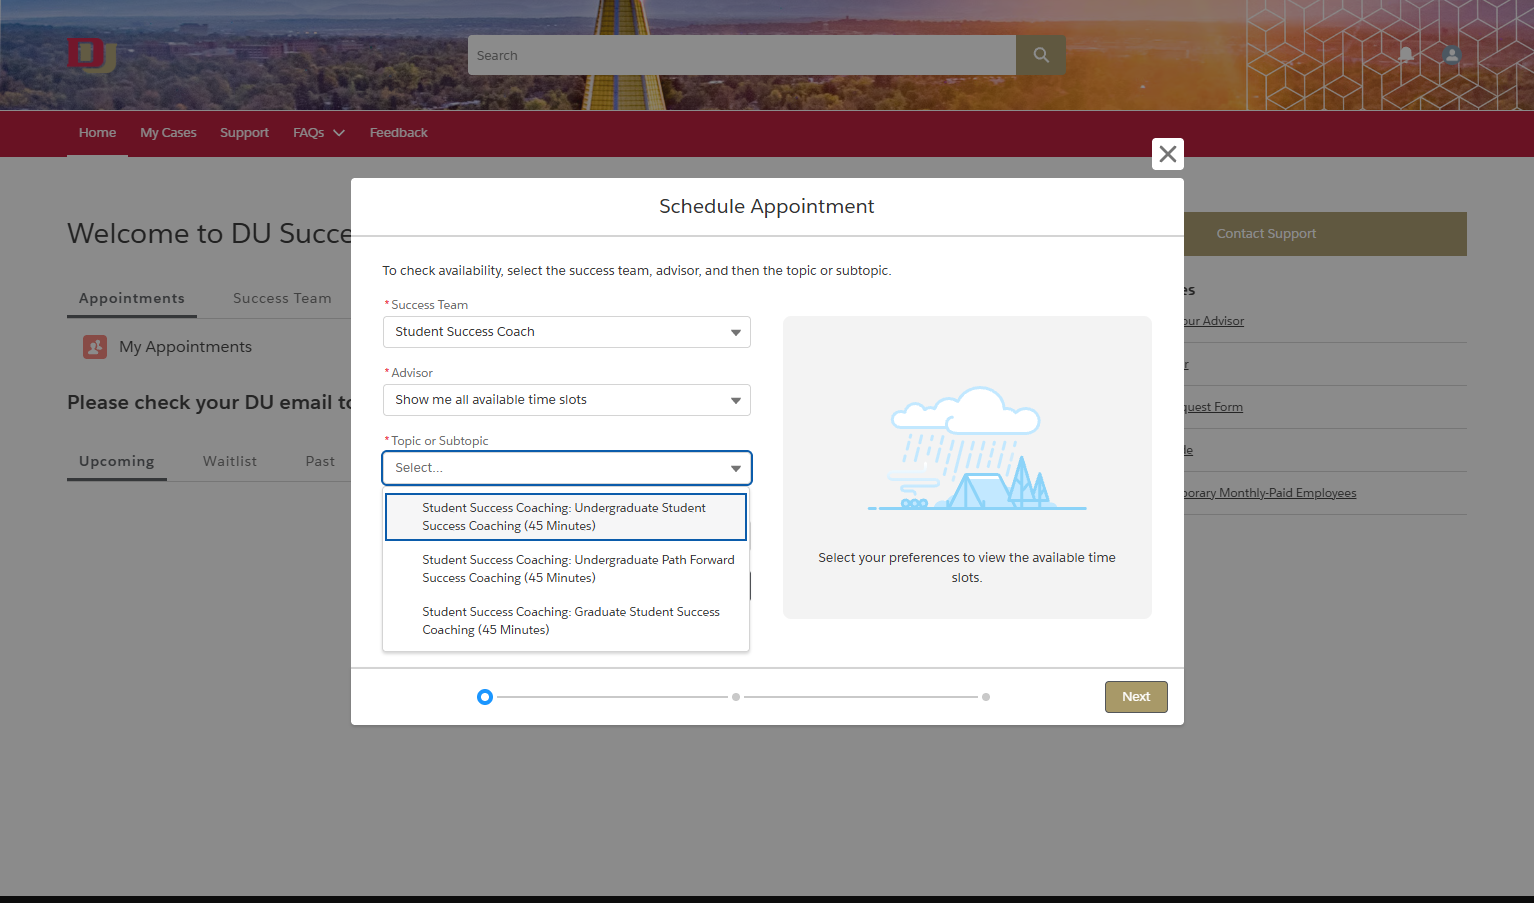Close the Schedule Appointment dialog
The width and height of the screenshot is (1534, 903).
point(1168,154)
